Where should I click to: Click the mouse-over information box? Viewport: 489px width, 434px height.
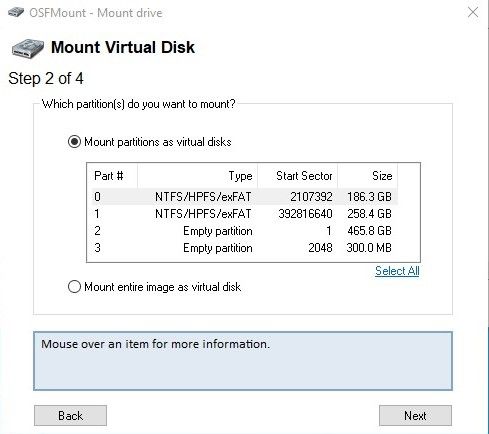(243, 361)
